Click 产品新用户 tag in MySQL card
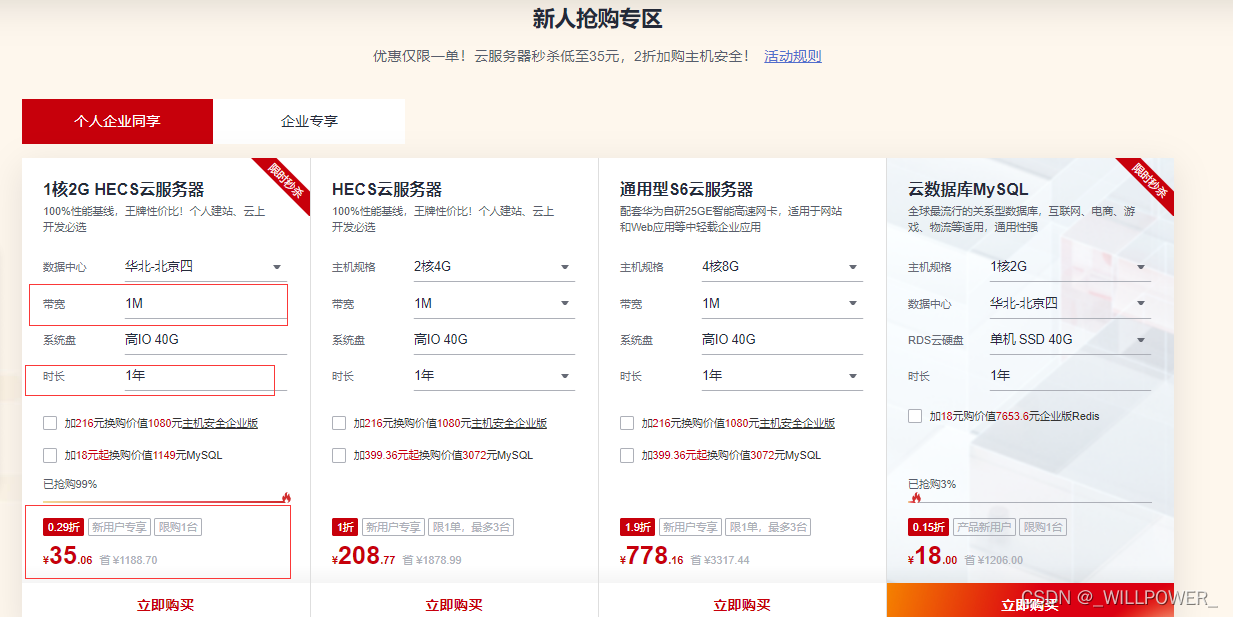1233x617 pixels. click(984, 527)
